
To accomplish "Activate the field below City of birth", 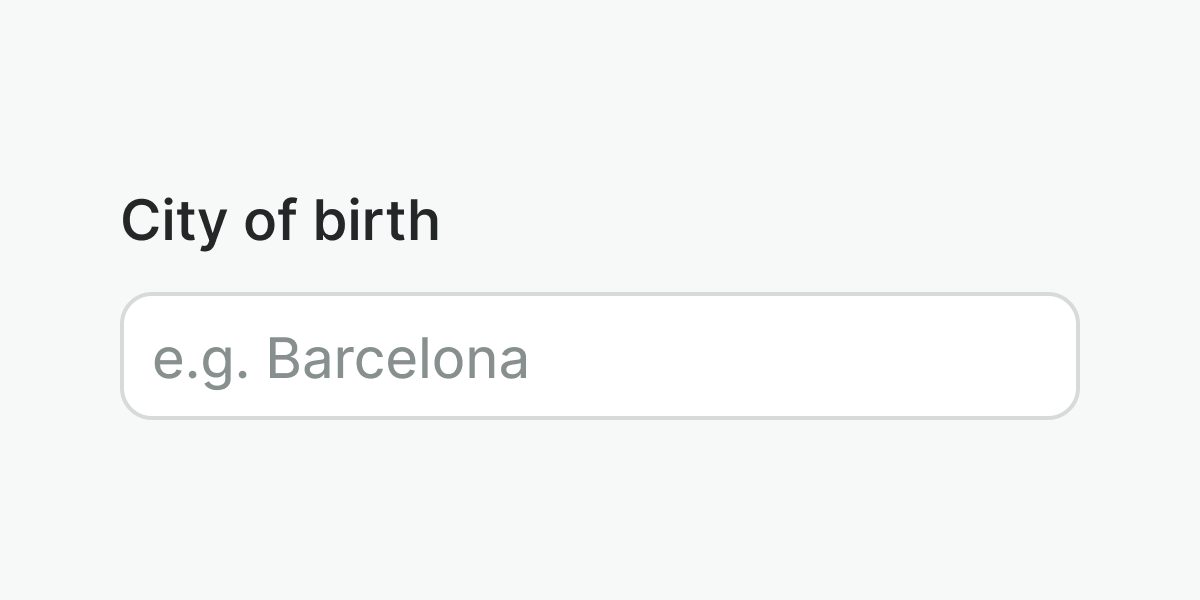I will [600, 356].
